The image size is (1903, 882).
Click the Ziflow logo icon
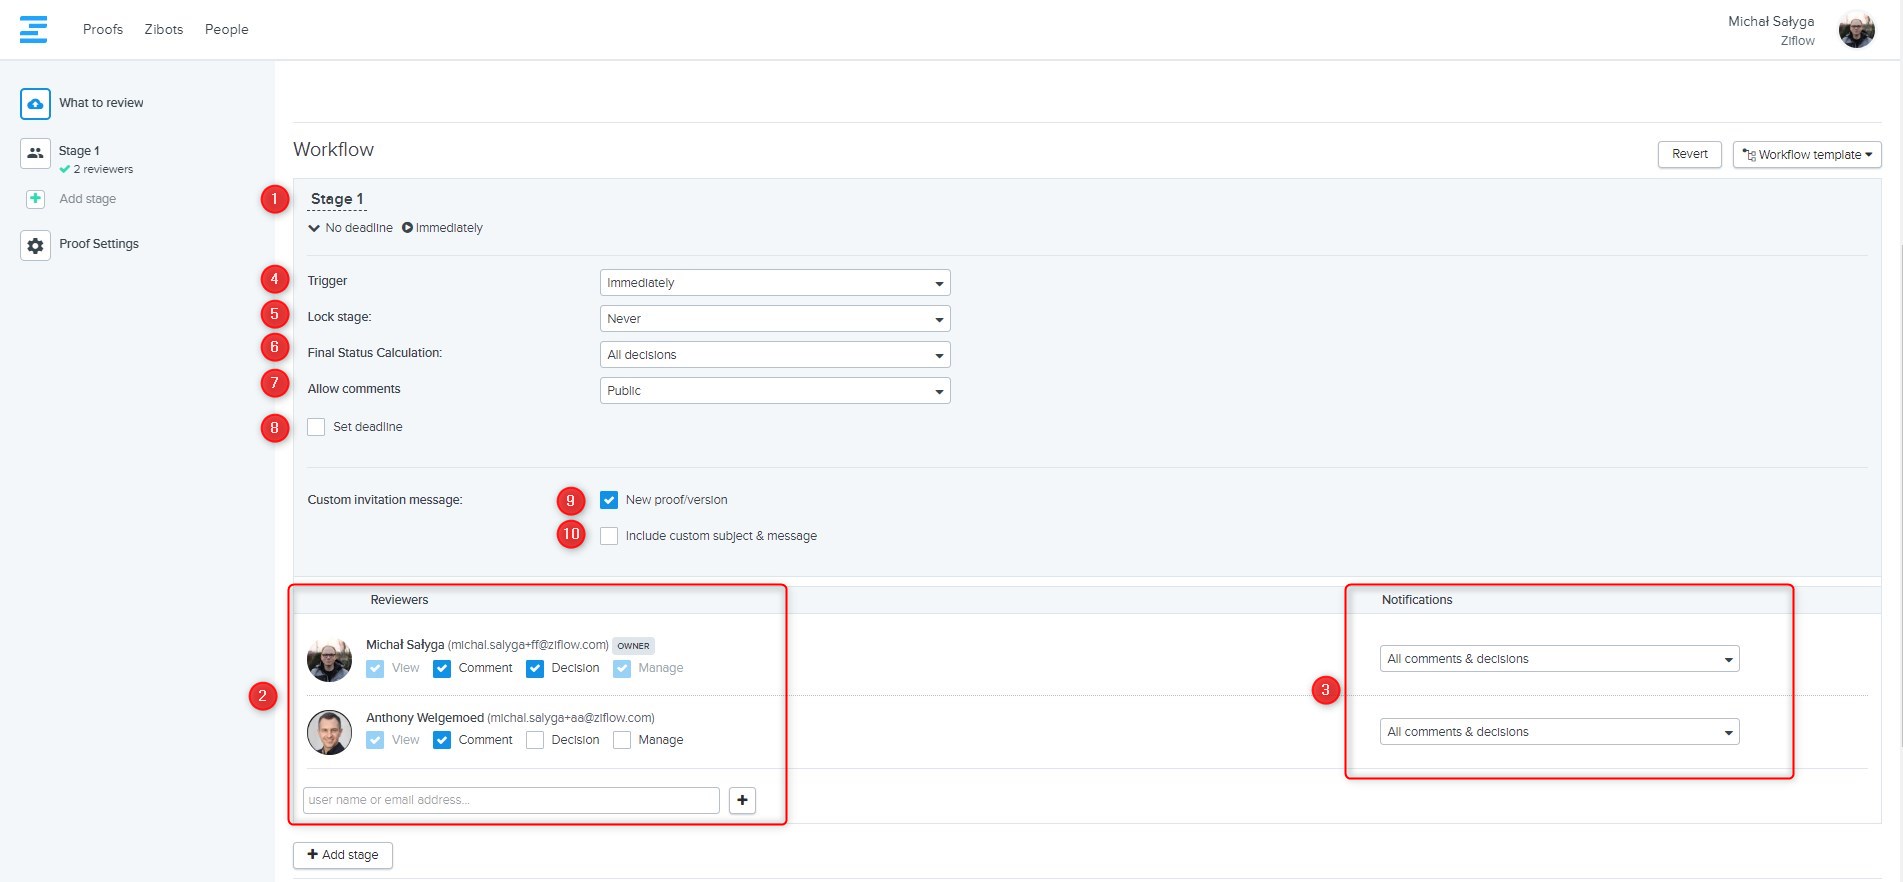(x=33, y=29)
